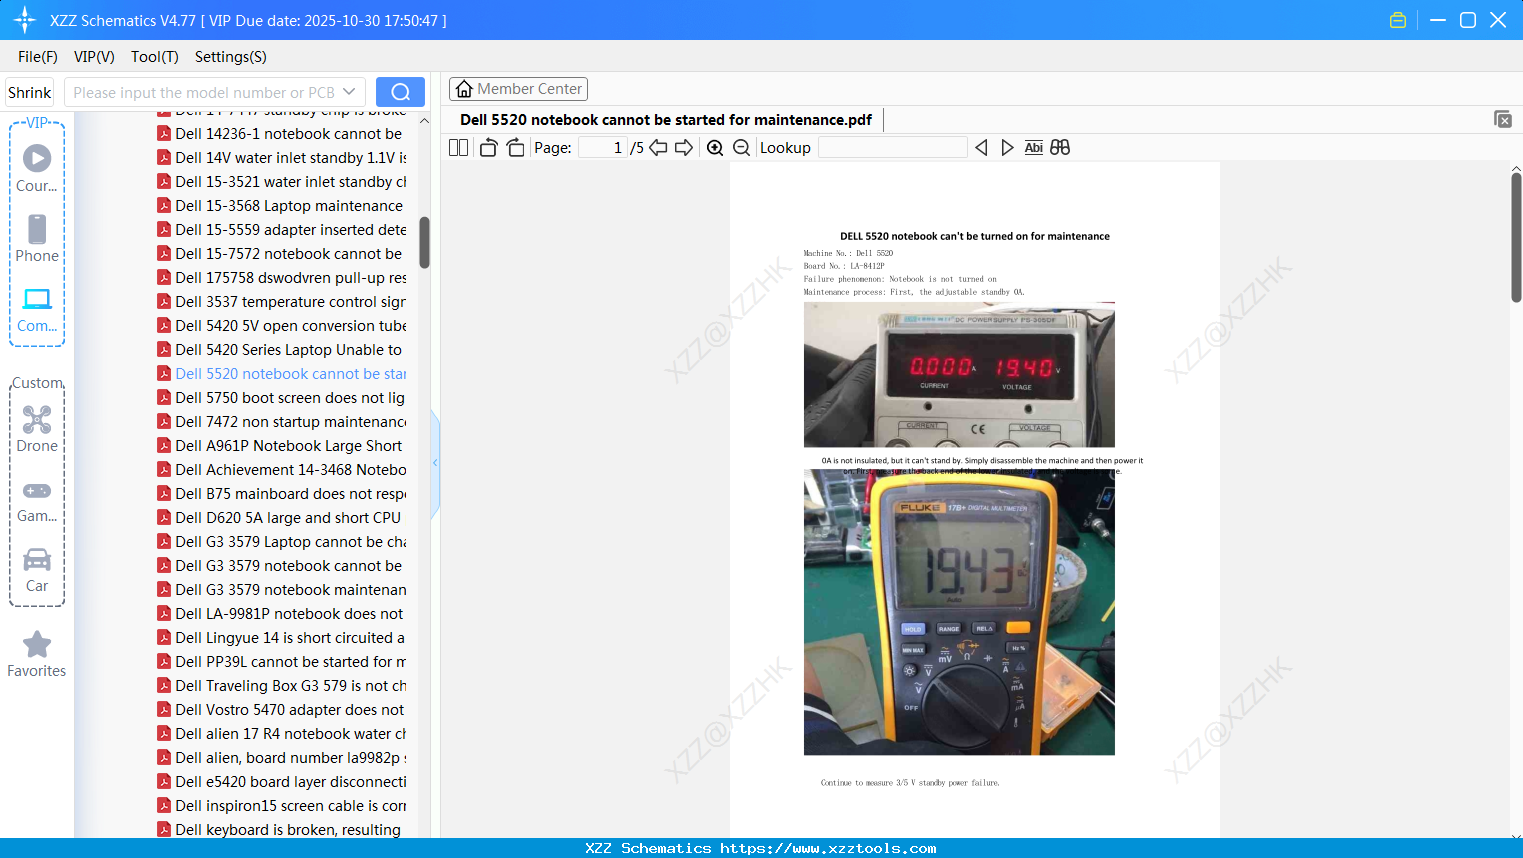The width and height of the screenshot is (1523, 858).
Task: Select the Dell 5520 PDF document tab
Action: point(666,120)
